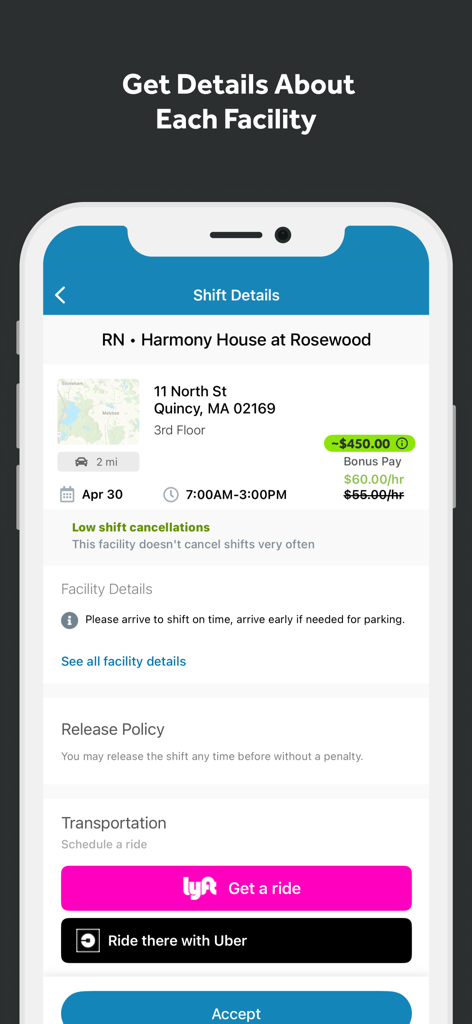The height and width of the screenshot is (1024, 472).
Task: Tap the clock icon beside 7:00AM-3:00PM
Action: (x=170, y=494)
